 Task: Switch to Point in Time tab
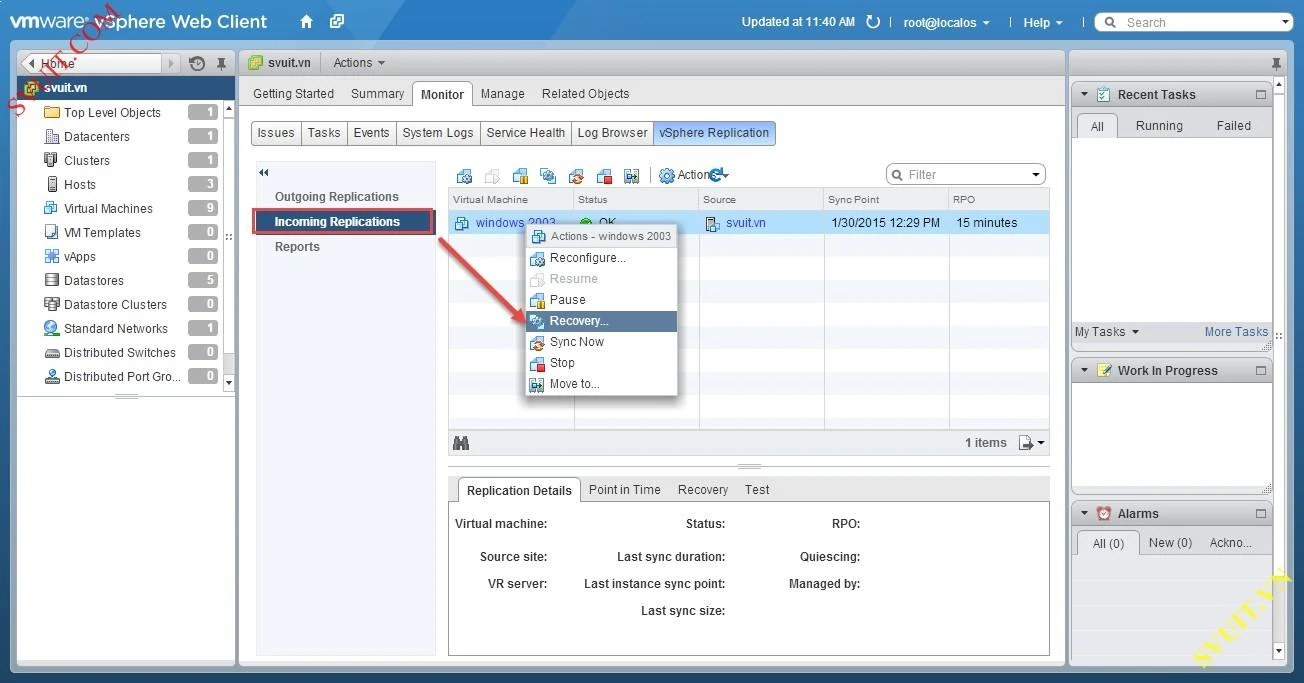coord(624,490)
